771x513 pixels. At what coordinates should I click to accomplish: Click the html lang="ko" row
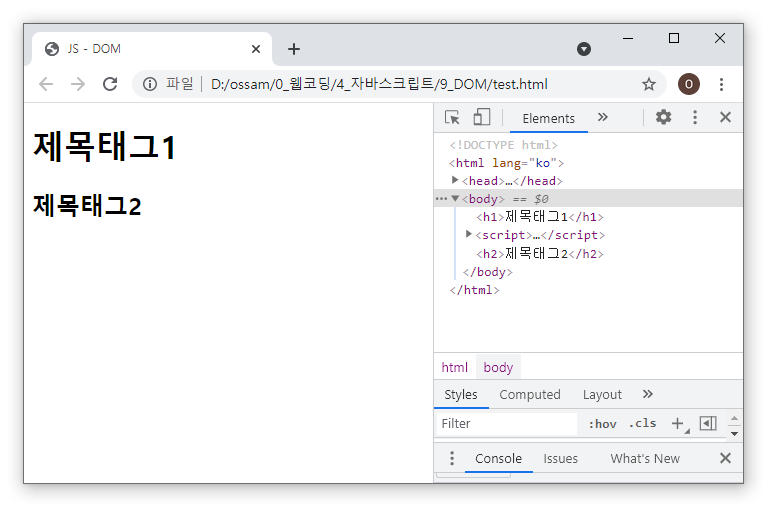(506, 162)
